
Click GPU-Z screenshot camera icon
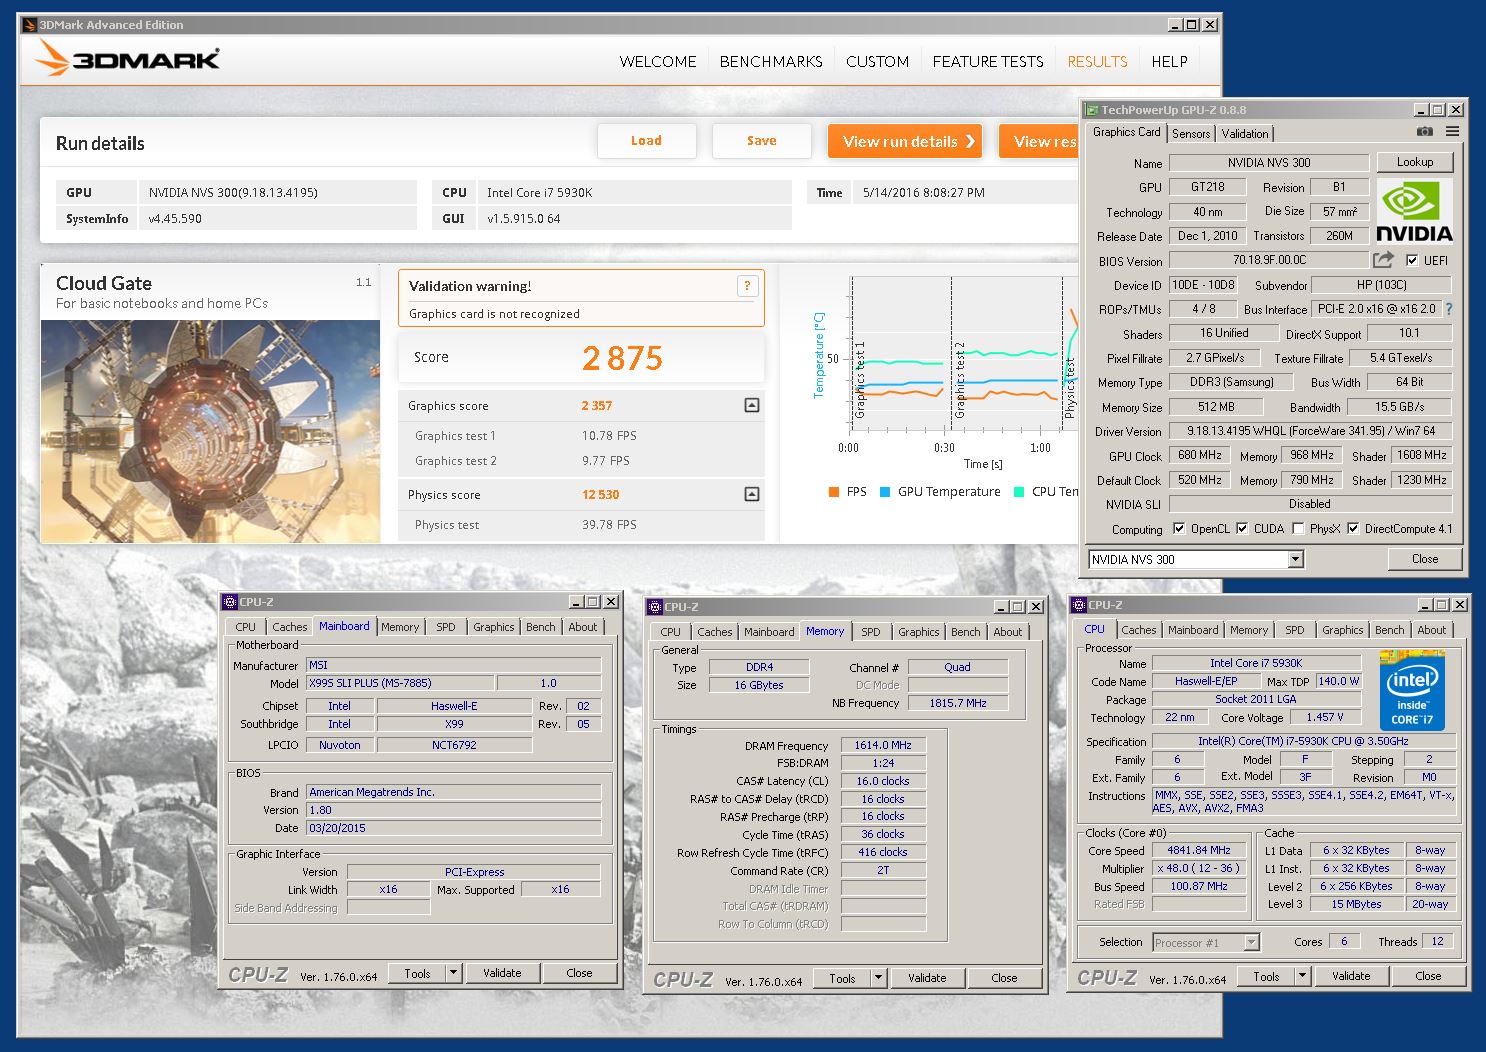coord(1425,132)
